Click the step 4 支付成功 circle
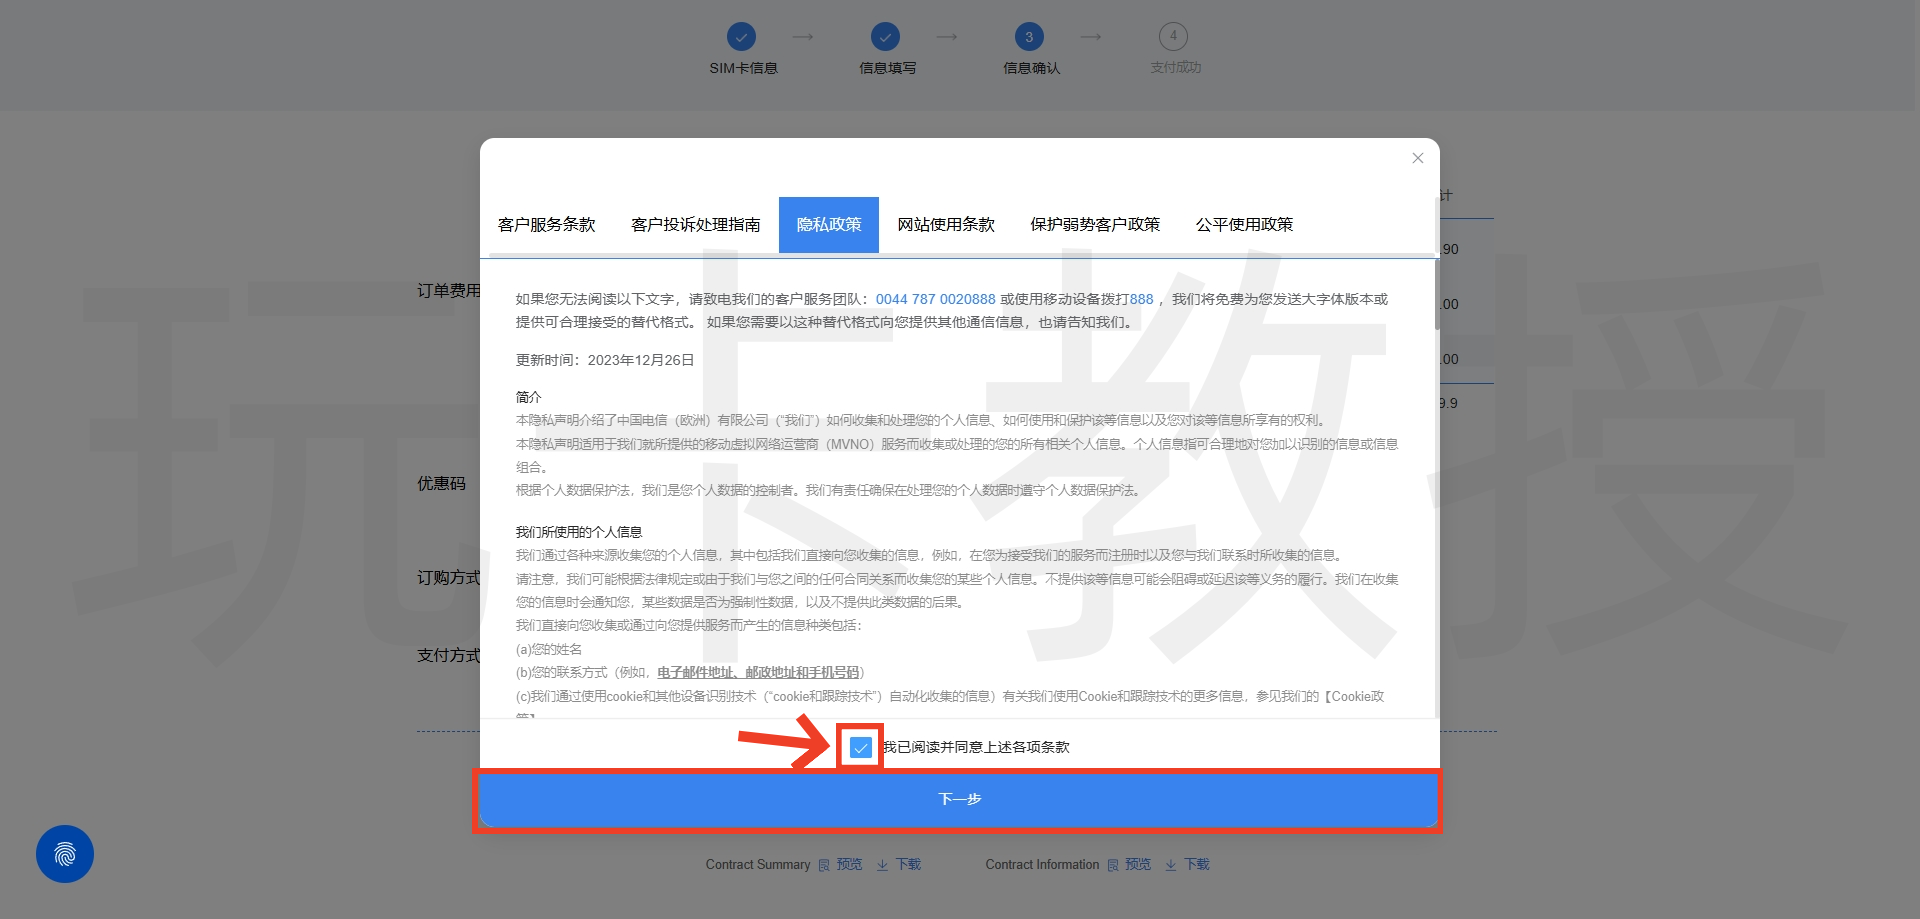The image size is (1920, 919). (x=1173, y=37)
